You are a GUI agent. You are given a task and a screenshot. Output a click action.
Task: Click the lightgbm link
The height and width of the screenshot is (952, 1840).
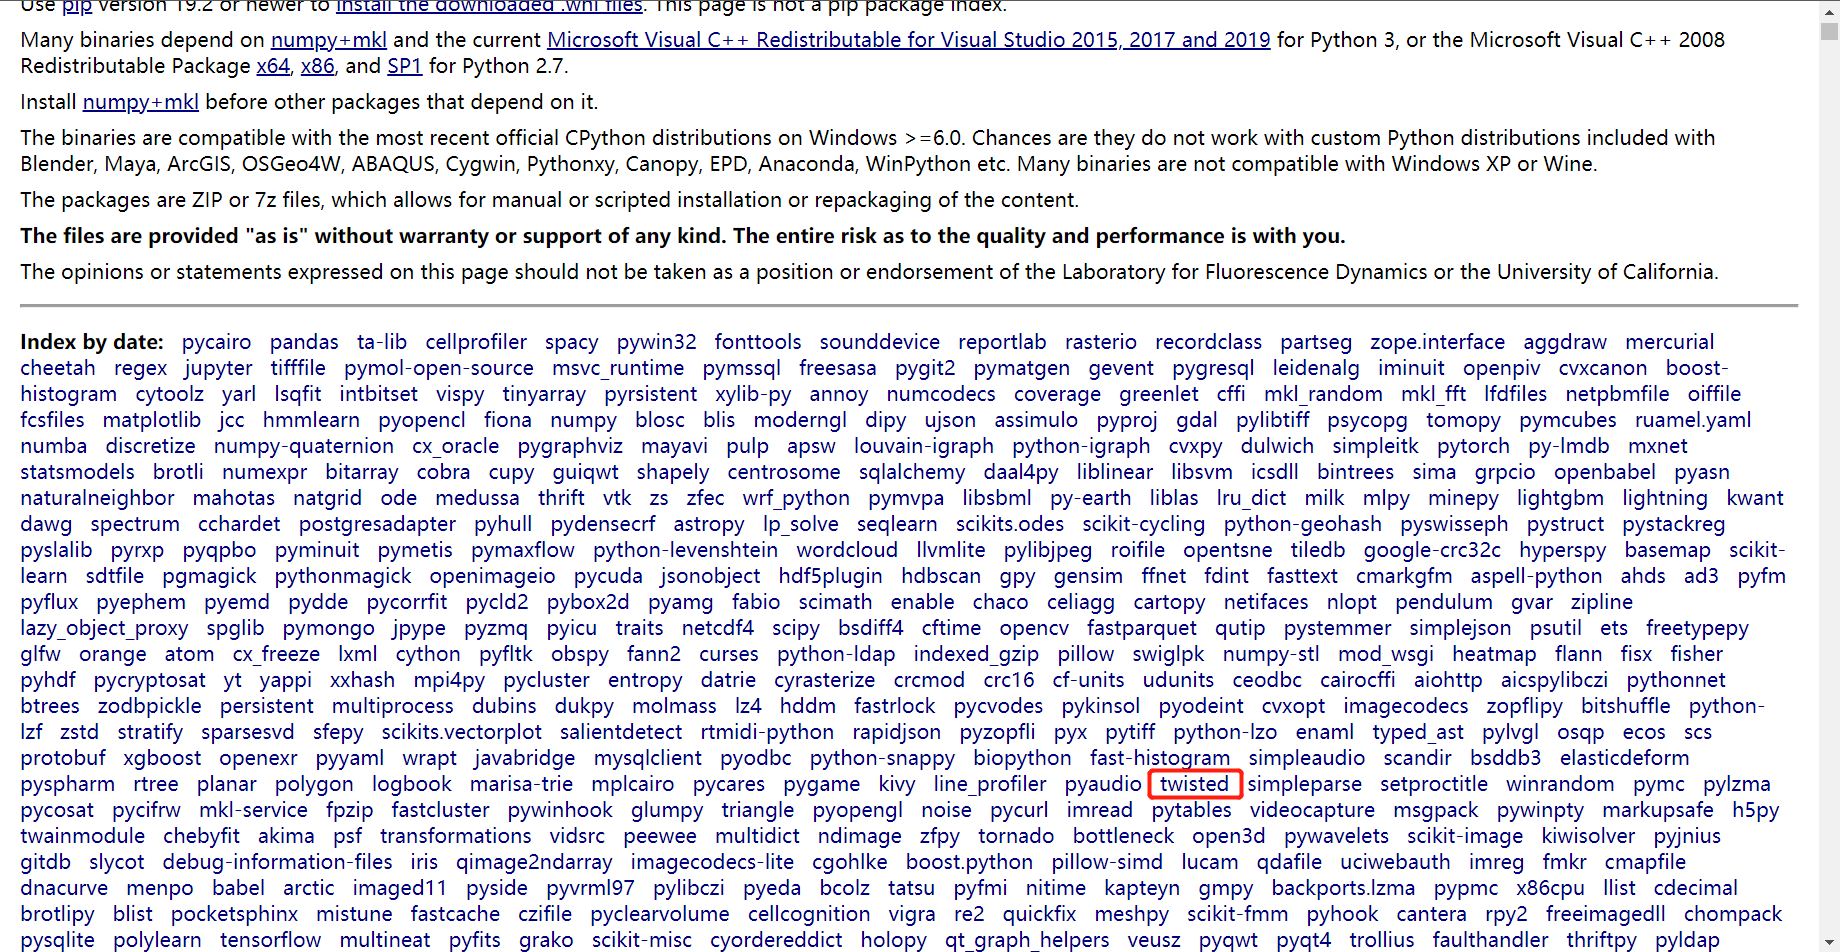click(x=1560, y=498)
